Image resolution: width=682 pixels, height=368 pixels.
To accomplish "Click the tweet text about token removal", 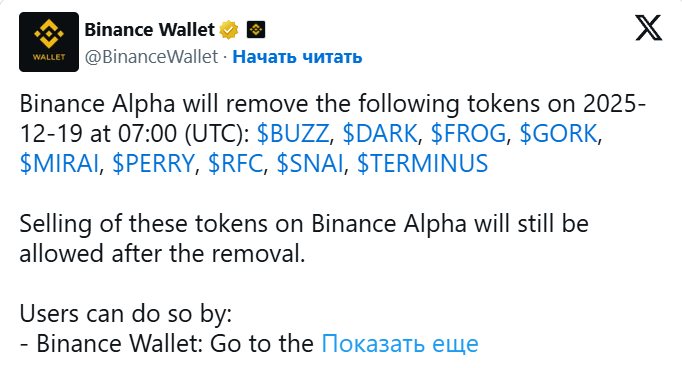I will [x=333, y=134].
